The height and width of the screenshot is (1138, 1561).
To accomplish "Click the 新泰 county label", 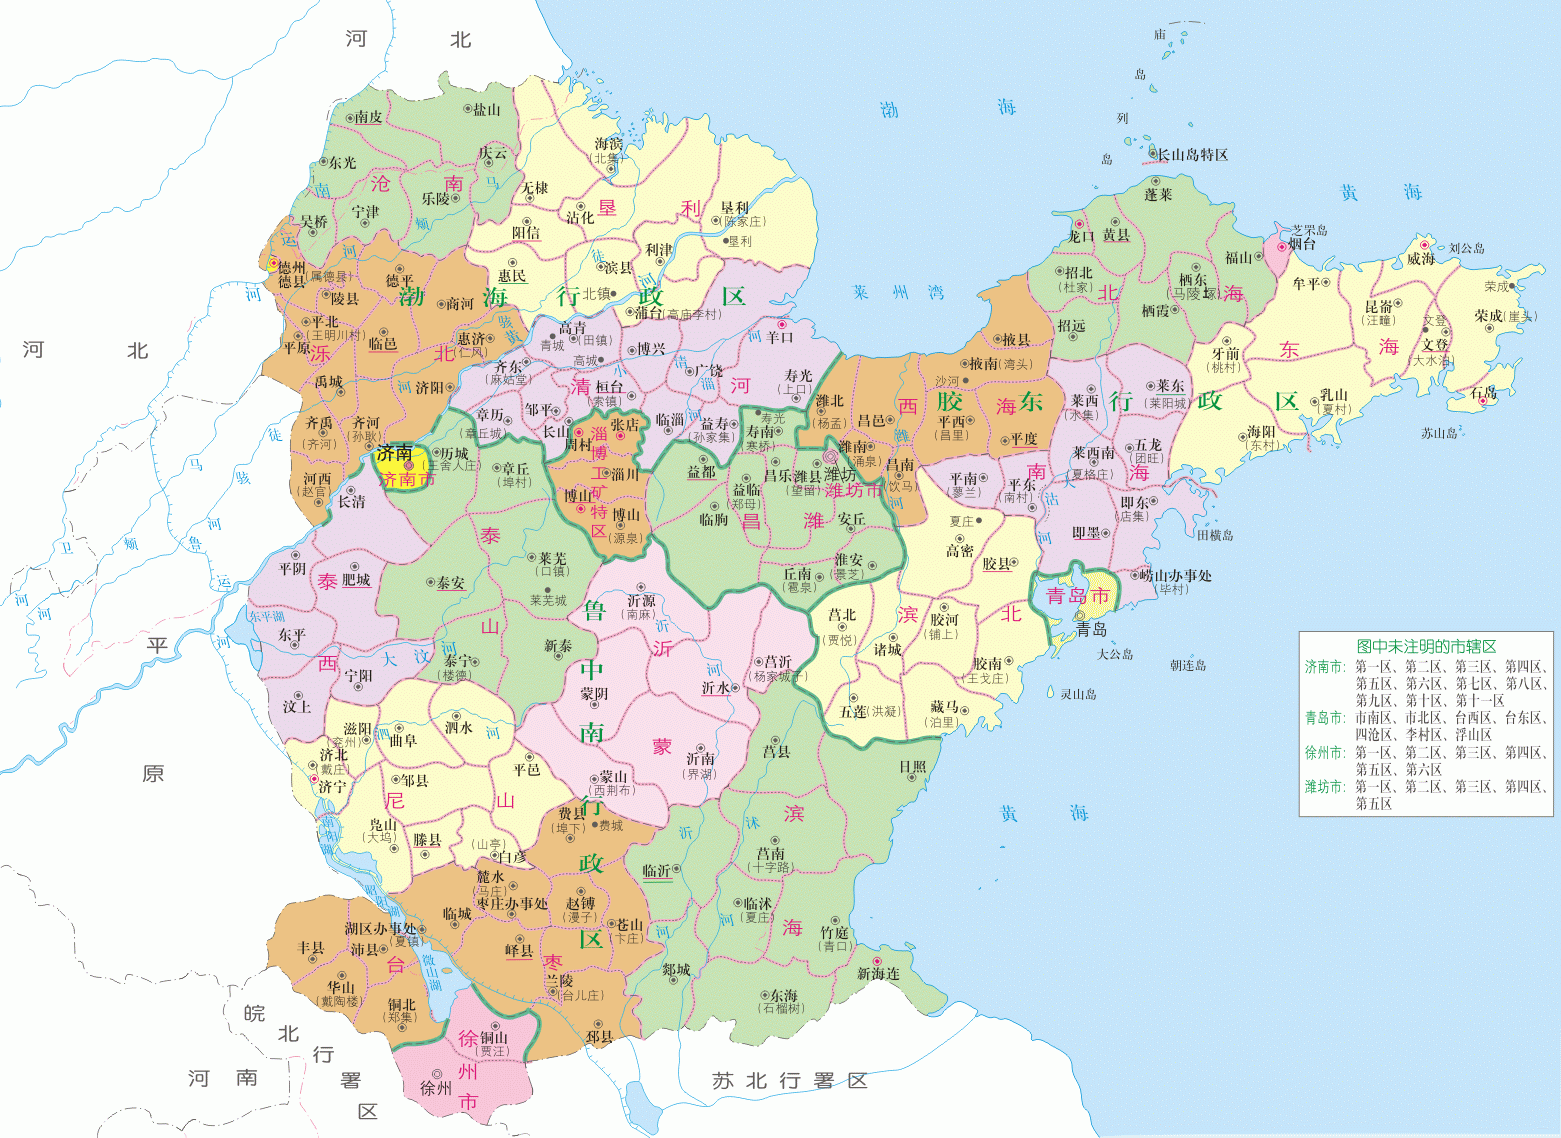I will click(558, 647).
